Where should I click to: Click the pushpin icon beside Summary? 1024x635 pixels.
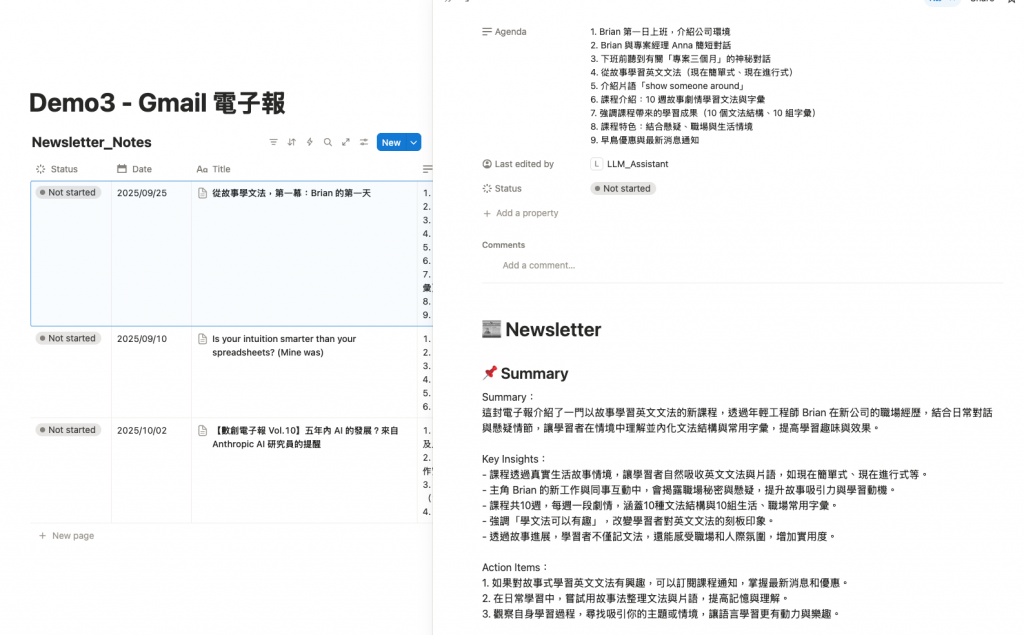click(490, 373)
